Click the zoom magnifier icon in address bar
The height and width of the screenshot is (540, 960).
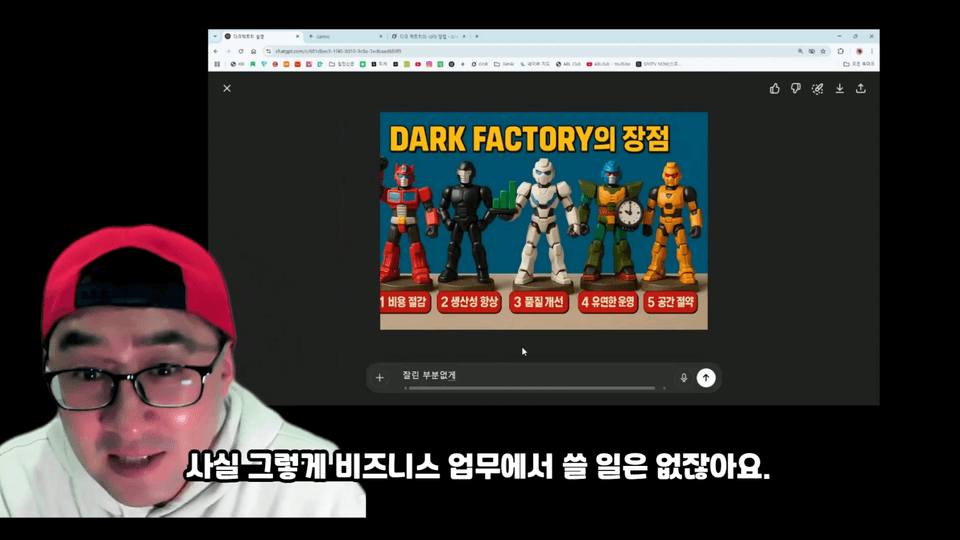coord(800,51)
